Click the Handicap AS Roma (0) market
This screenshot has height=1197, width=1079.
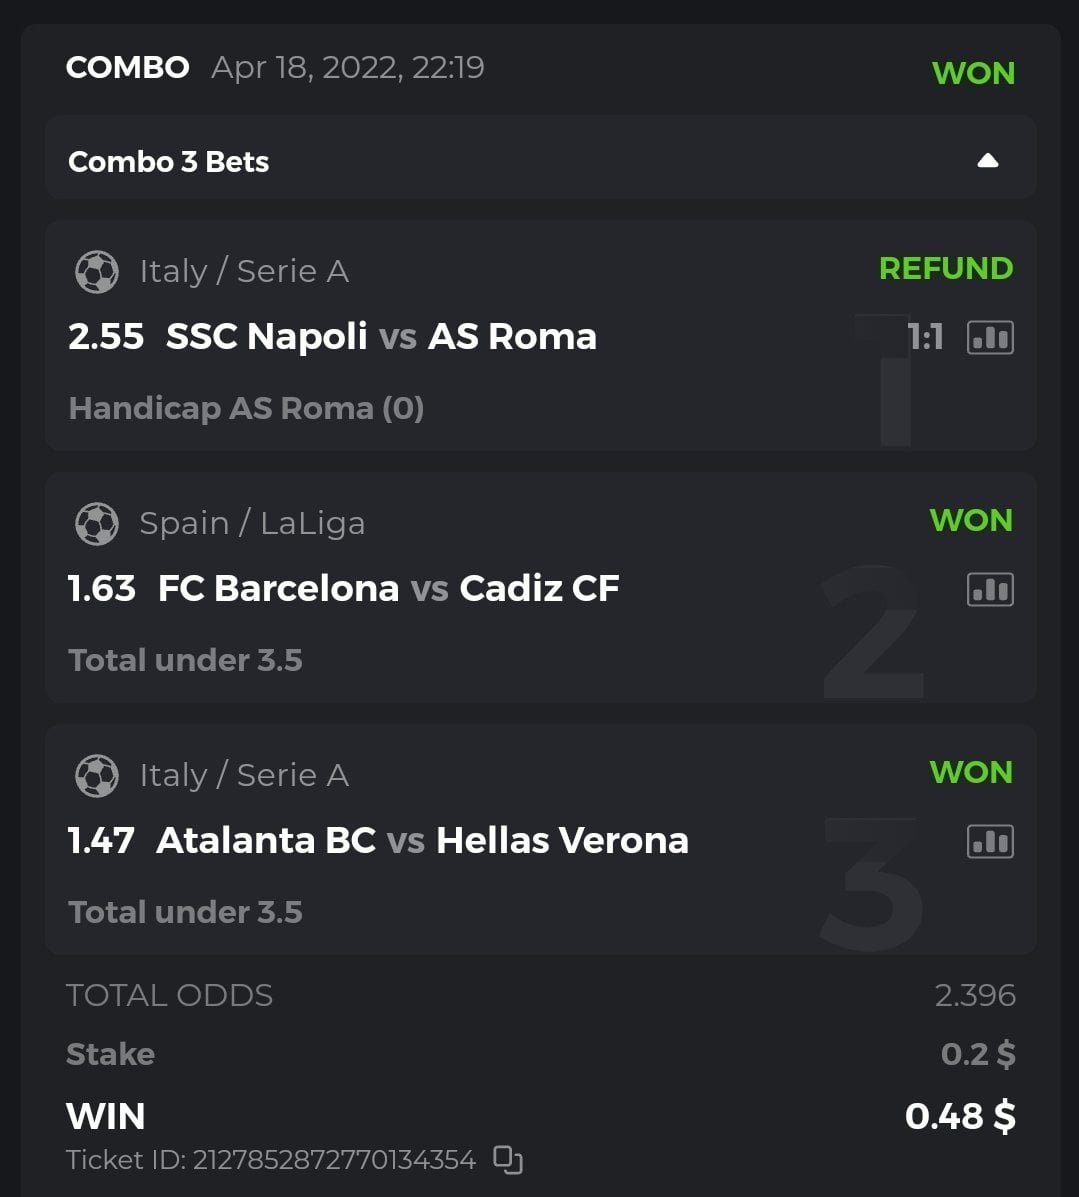[246, 409]
